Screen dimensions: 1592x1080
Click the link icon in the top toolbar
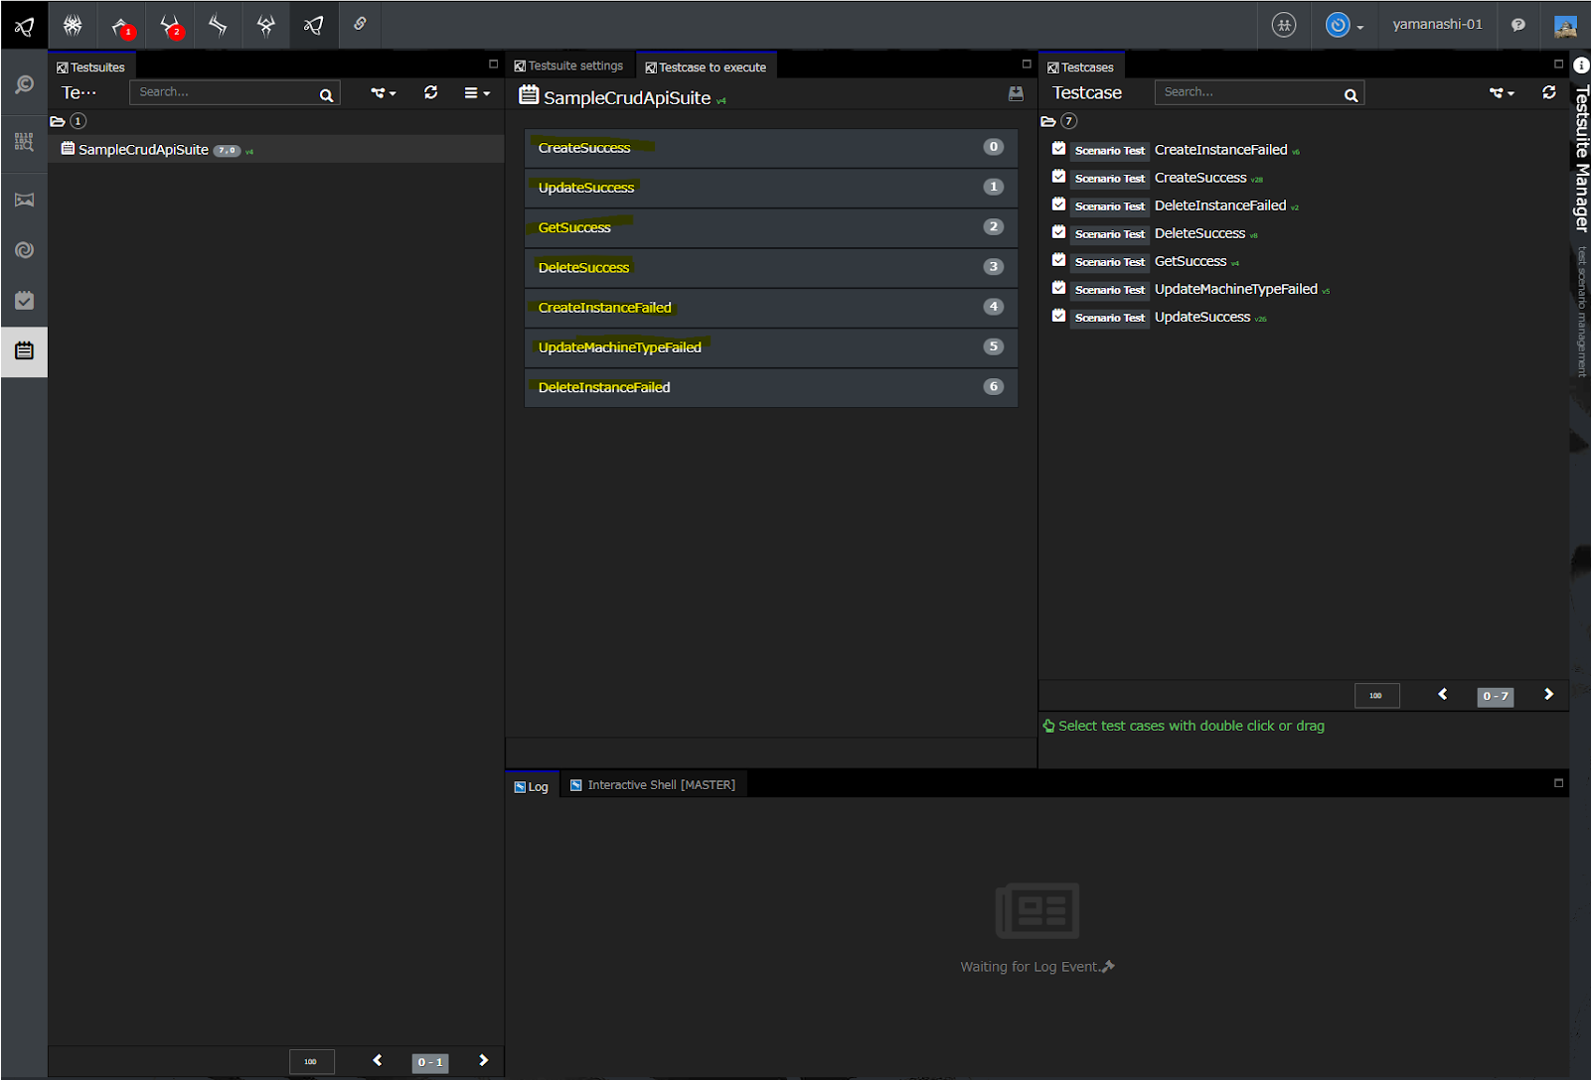pyautogui.click(x=360, y=24)
